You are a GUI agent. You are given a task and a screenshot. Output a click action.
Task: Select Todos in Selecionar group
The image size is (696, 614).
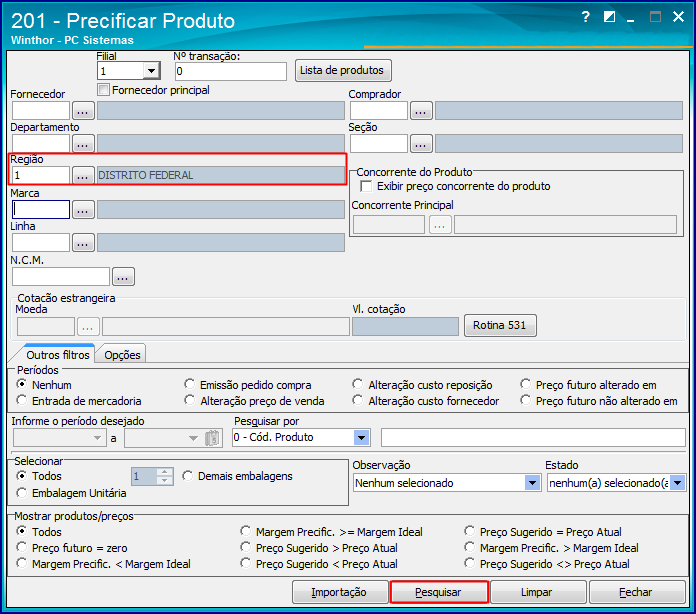click(21, 475)
